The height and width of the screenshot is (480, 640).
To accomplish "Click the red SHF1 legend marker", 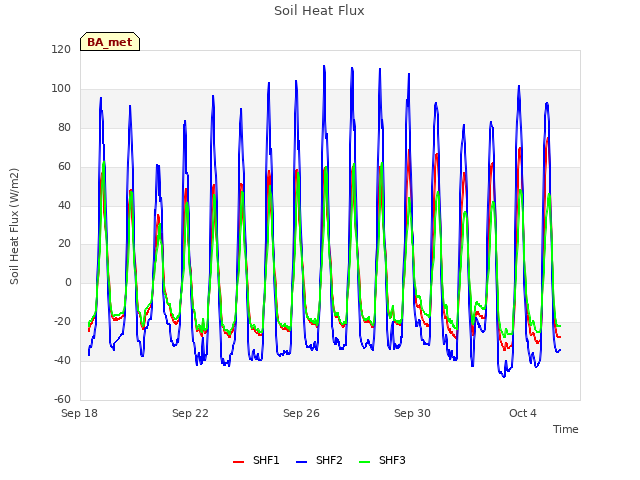I will pos(238,462).
